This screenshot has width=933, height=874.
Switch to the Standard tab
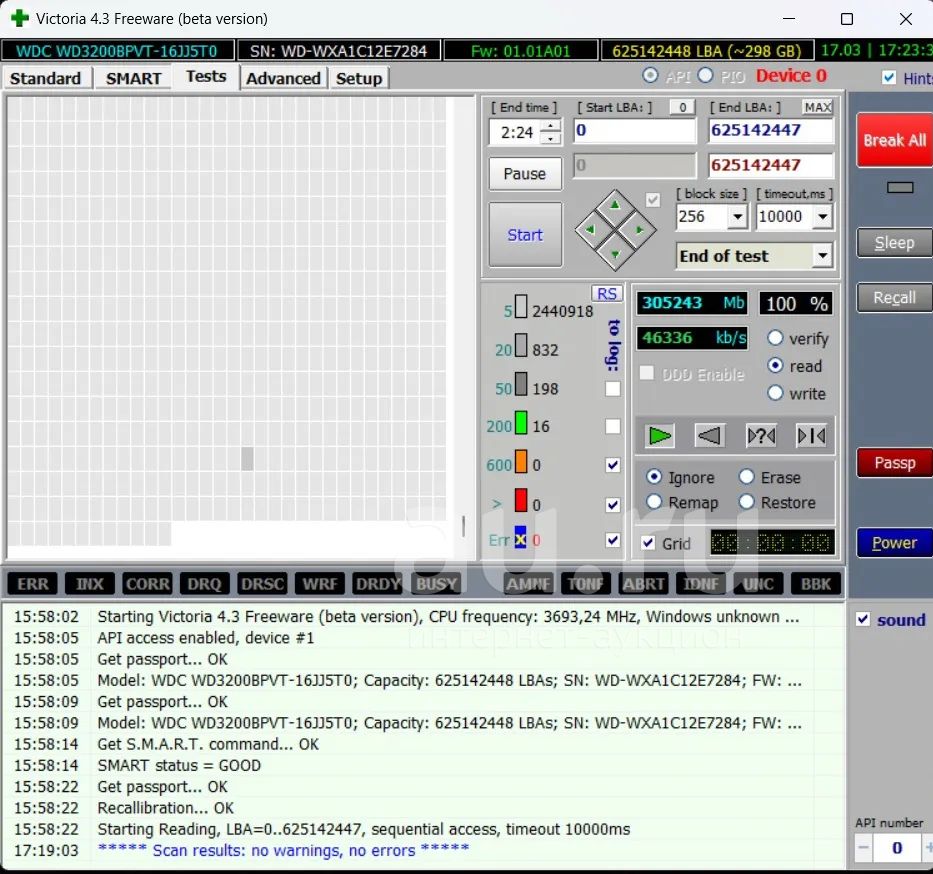[x=46, y=79]
